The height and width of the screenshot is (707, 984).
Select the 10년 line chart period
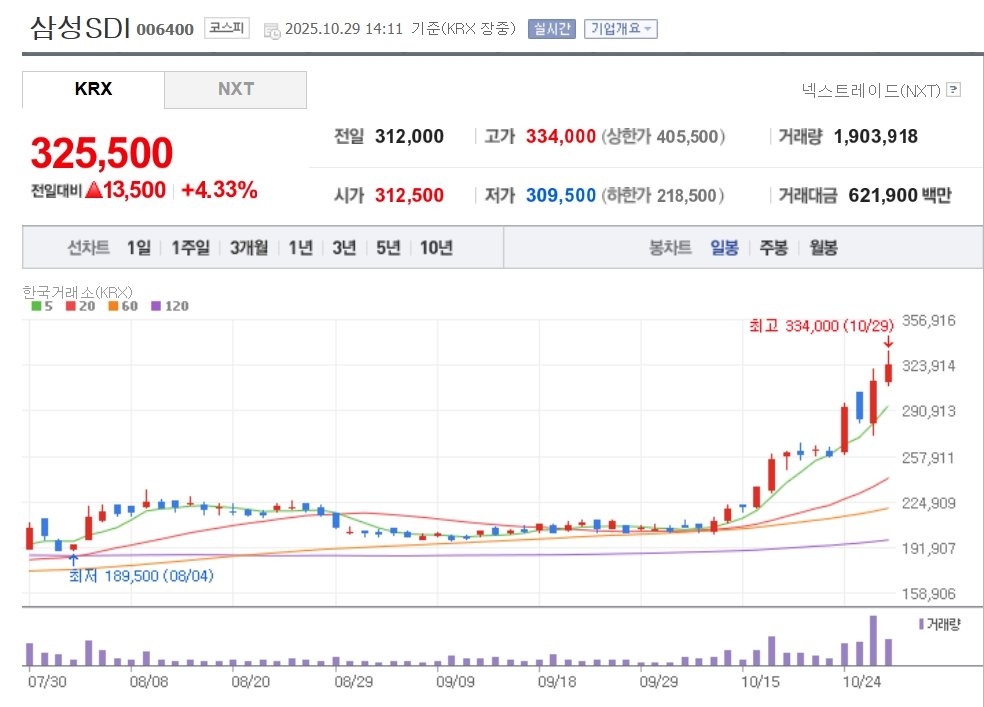(x=436, y=248)
